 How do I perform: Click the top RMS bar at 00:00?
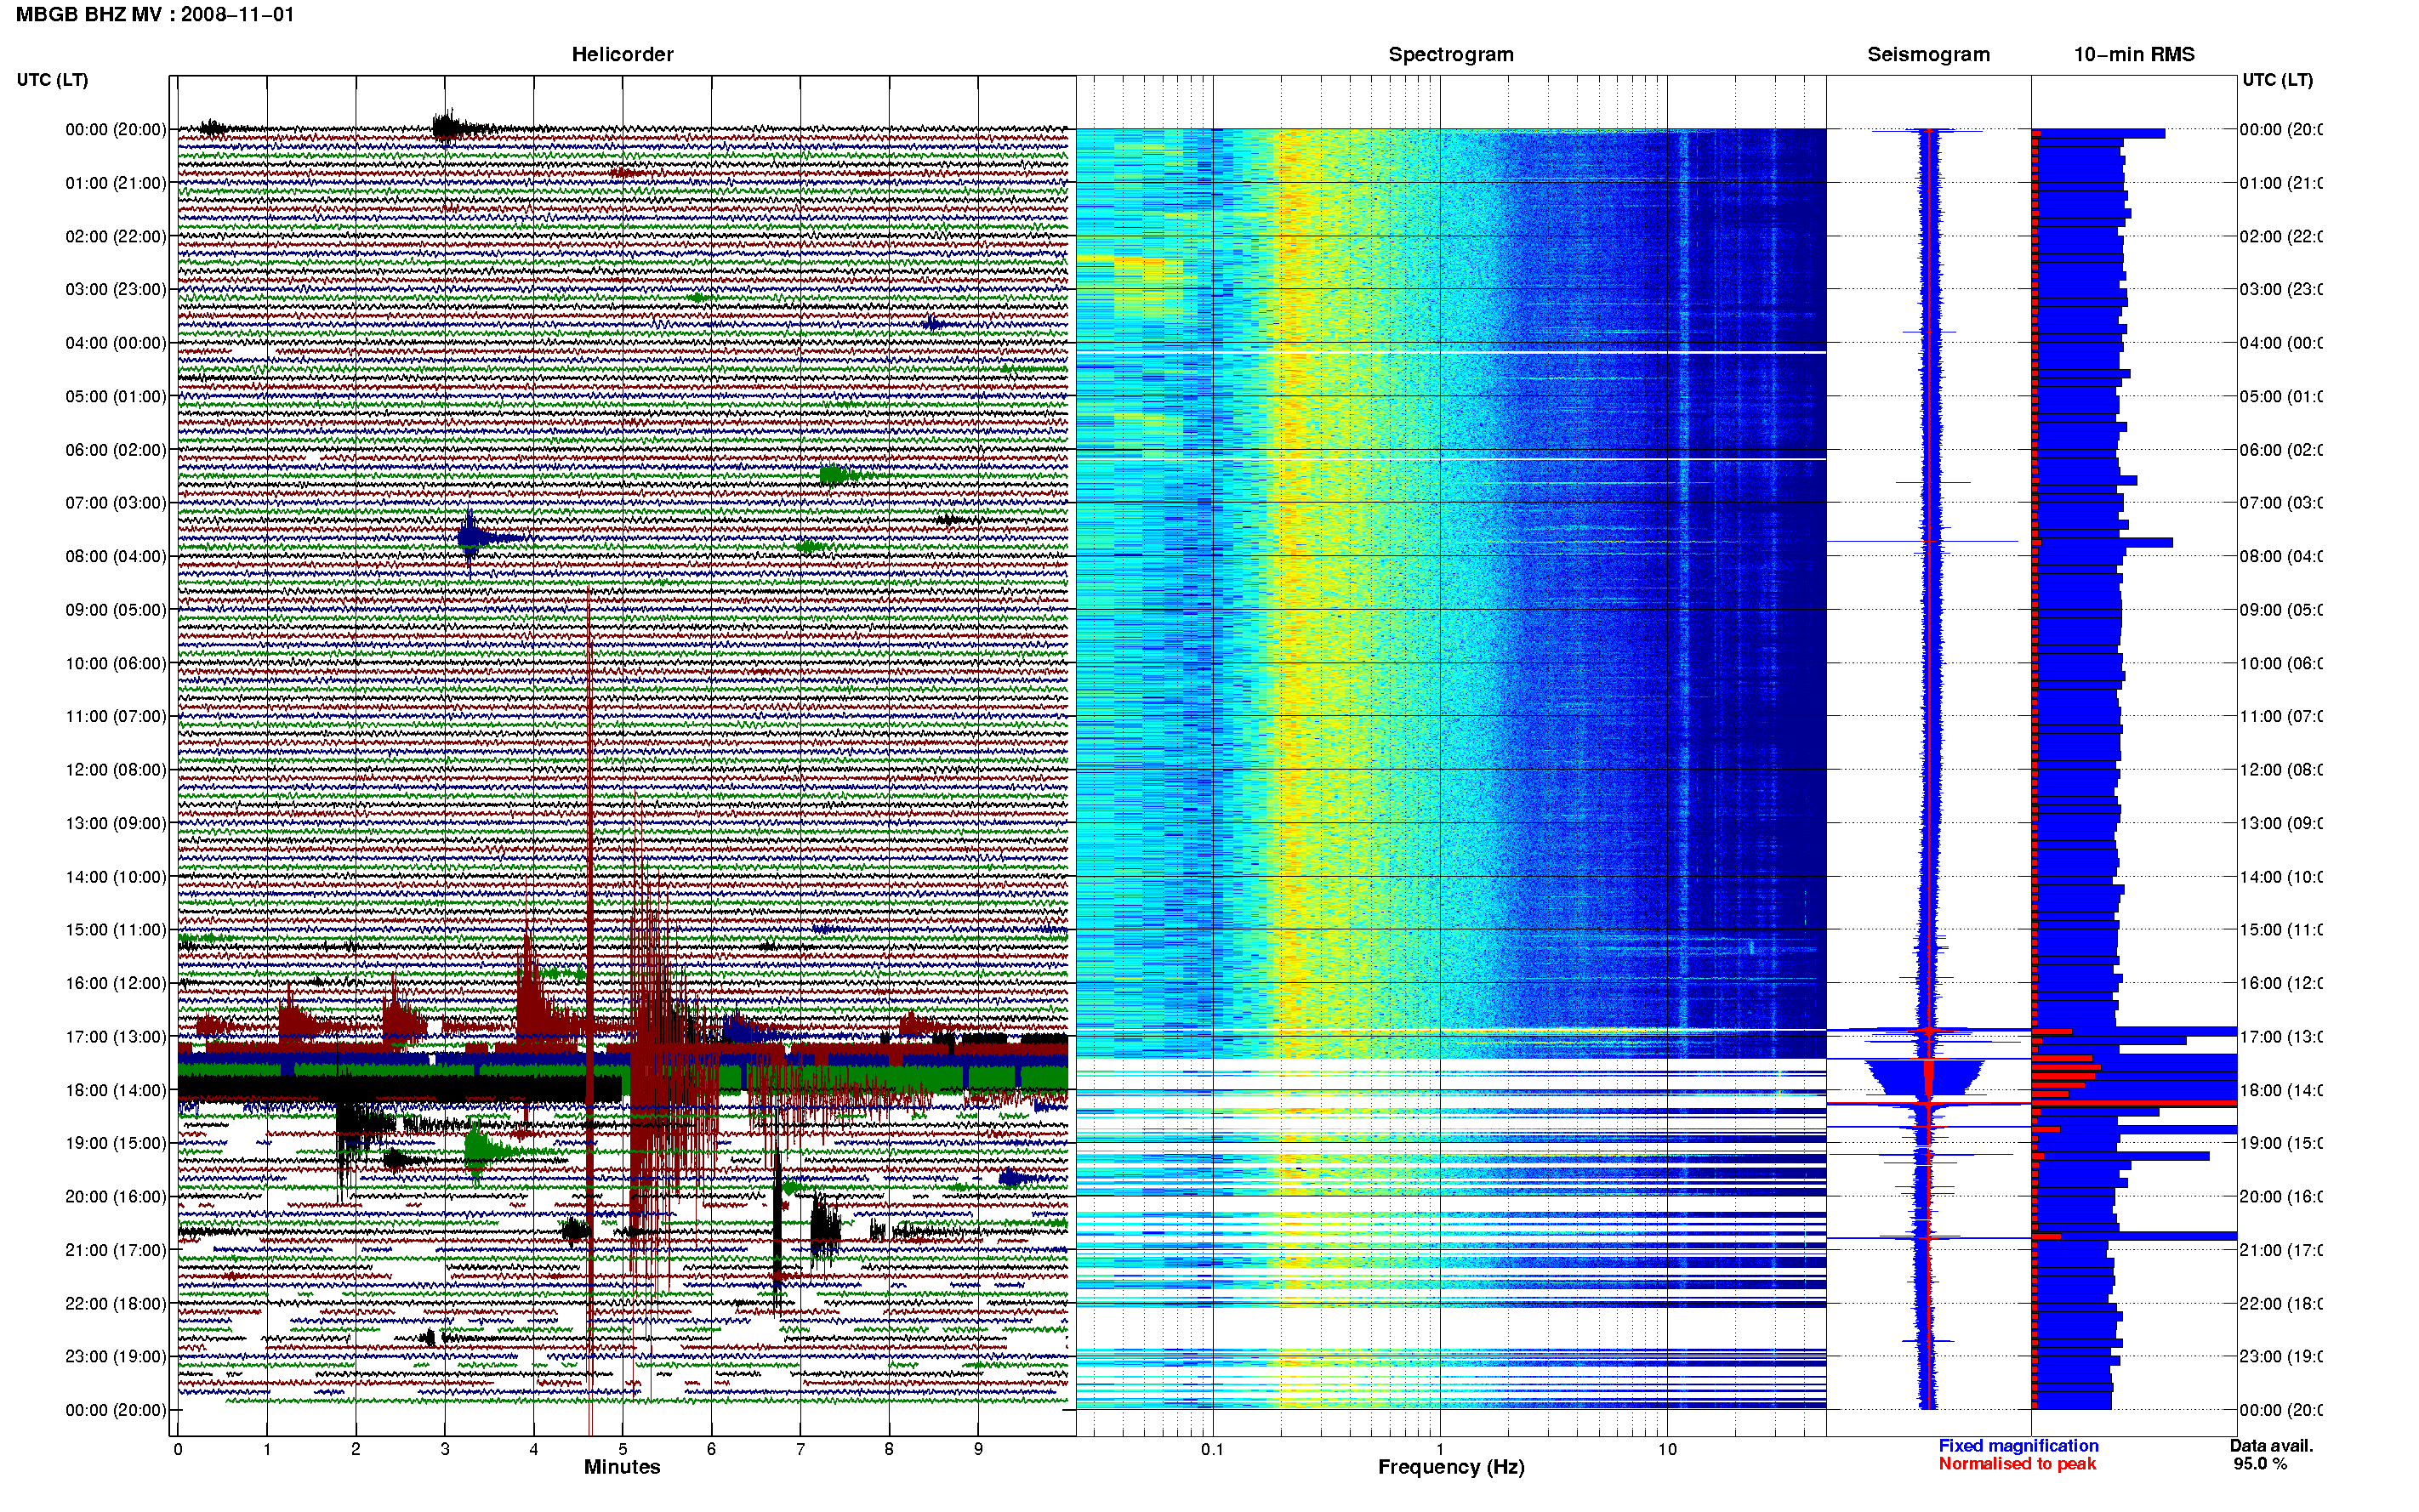(x=2099, y=133)
